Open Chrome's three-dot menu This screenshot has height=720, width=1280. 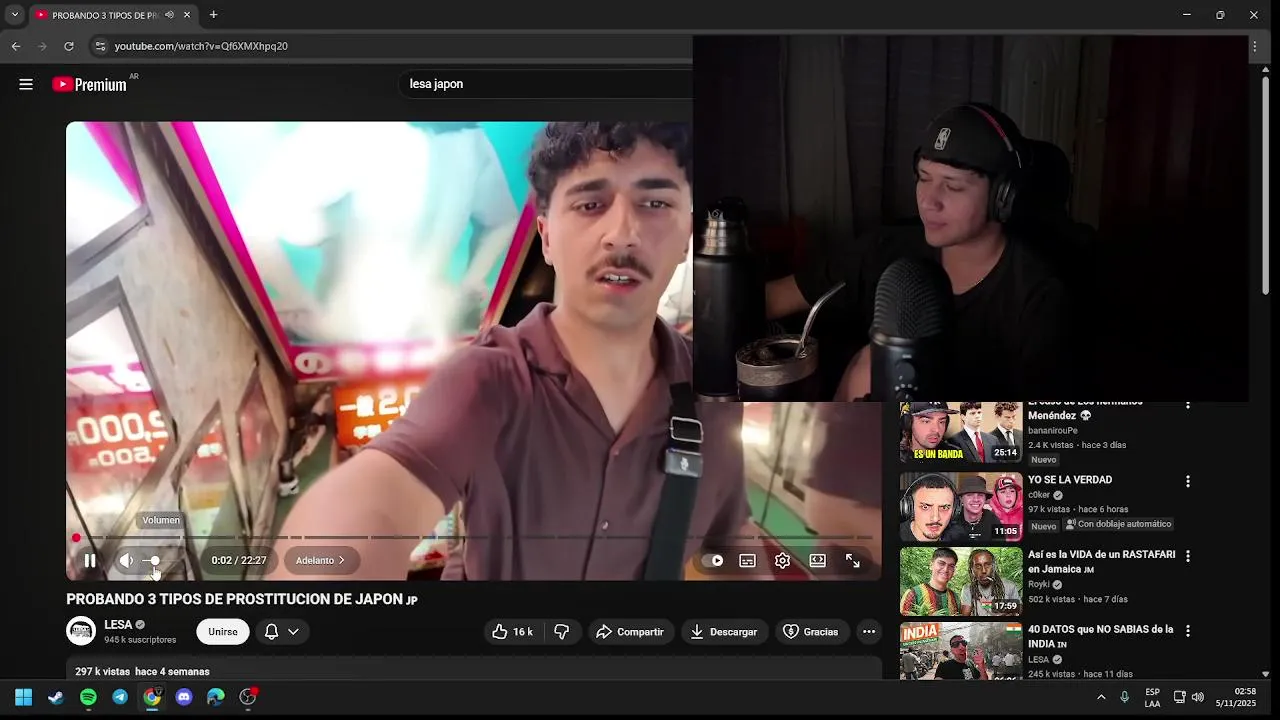(x=1254, y=46)
